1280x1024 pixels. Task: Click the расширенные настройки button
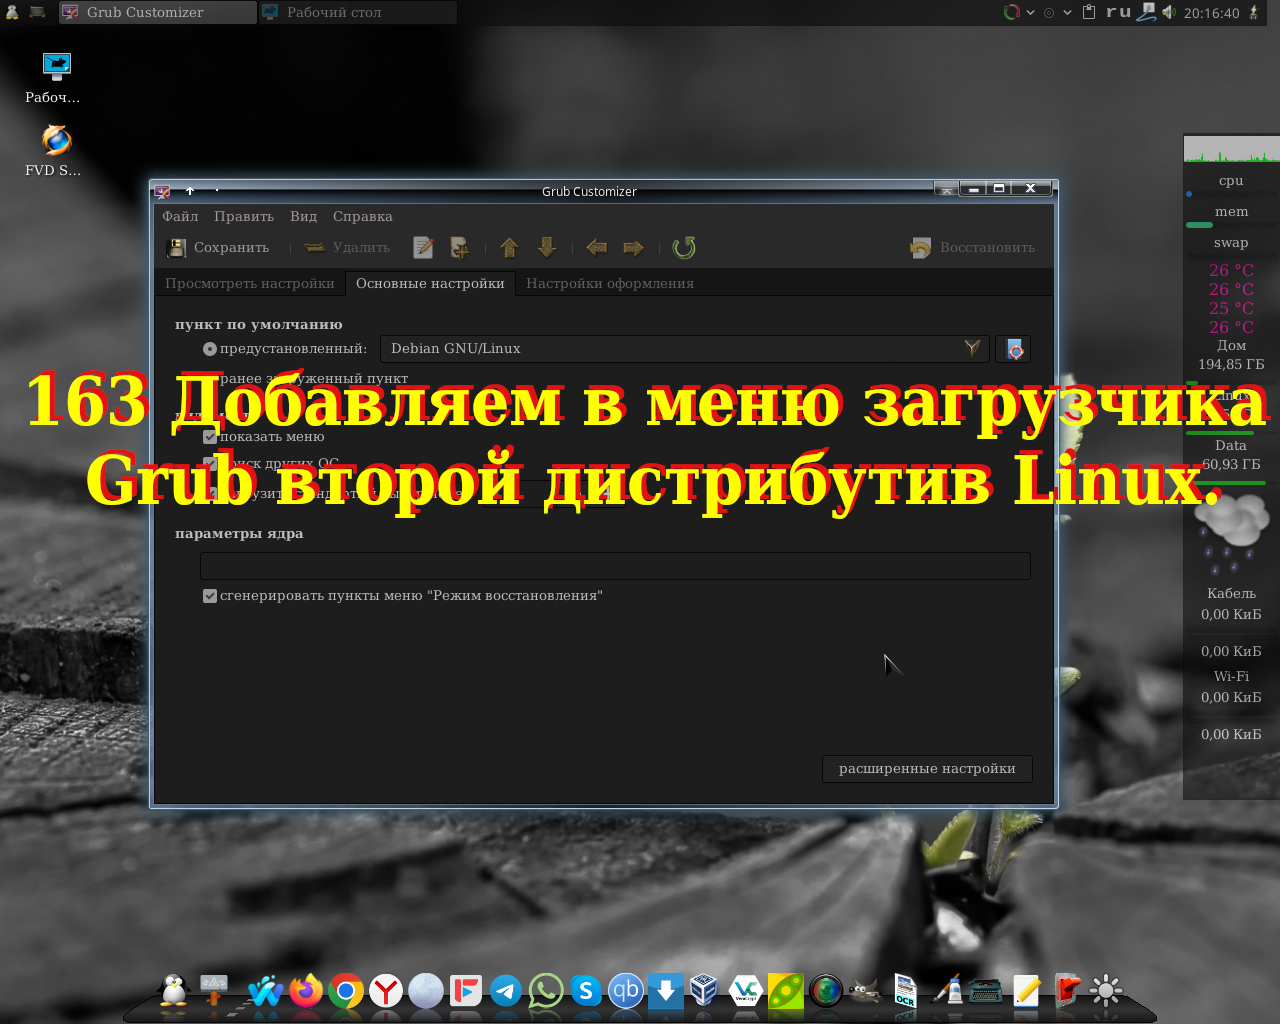(927, 769)
